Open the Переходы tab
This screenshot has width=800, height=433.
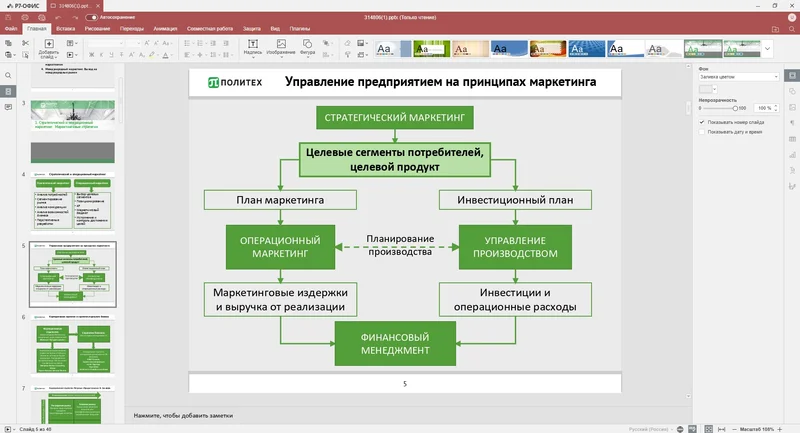[132, 29]
